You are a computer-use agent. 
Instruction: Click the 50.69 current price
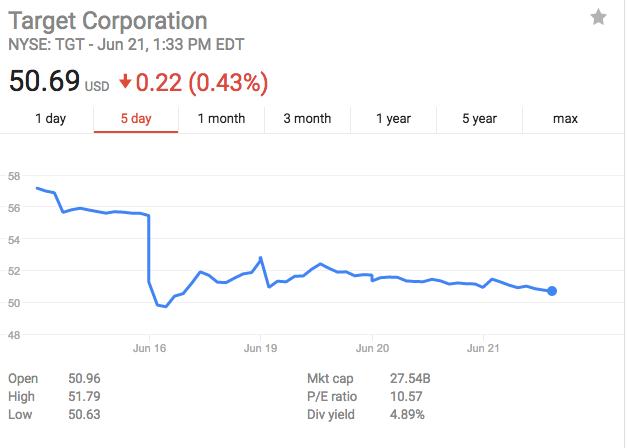click(x=44, y=80)
